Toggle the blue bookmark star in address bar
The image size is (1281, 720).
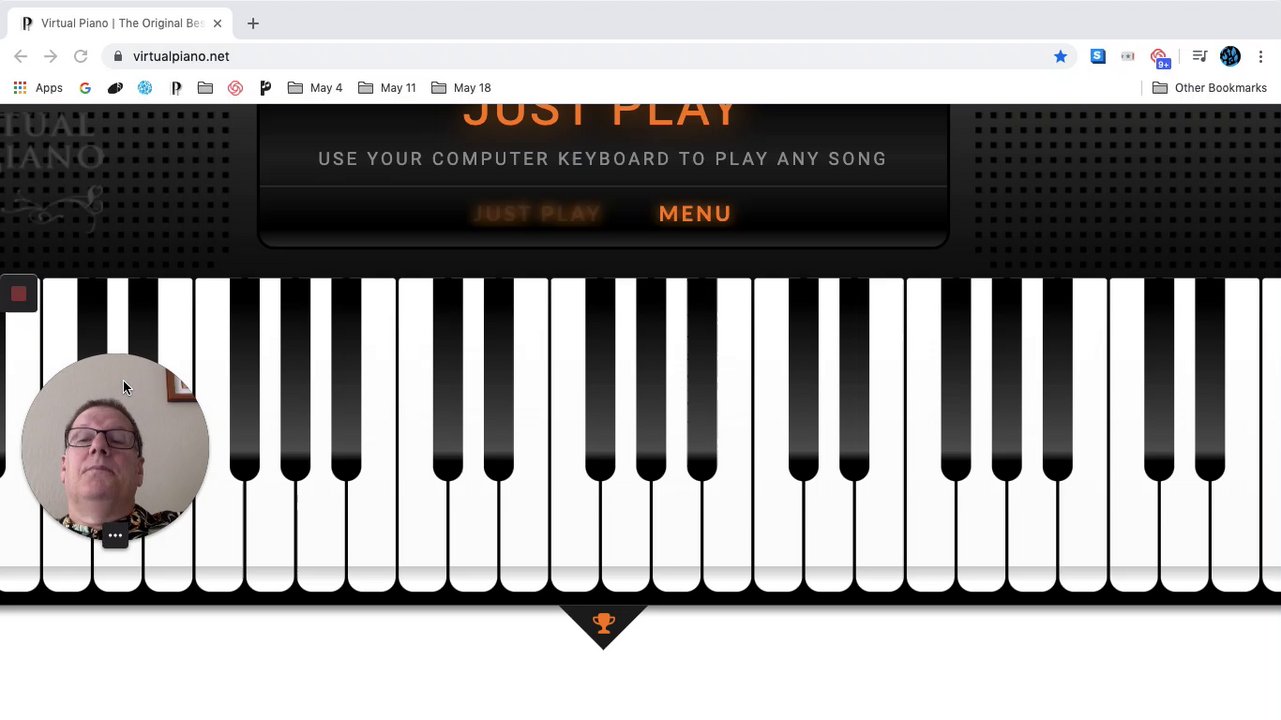[x=1060, y=57]
